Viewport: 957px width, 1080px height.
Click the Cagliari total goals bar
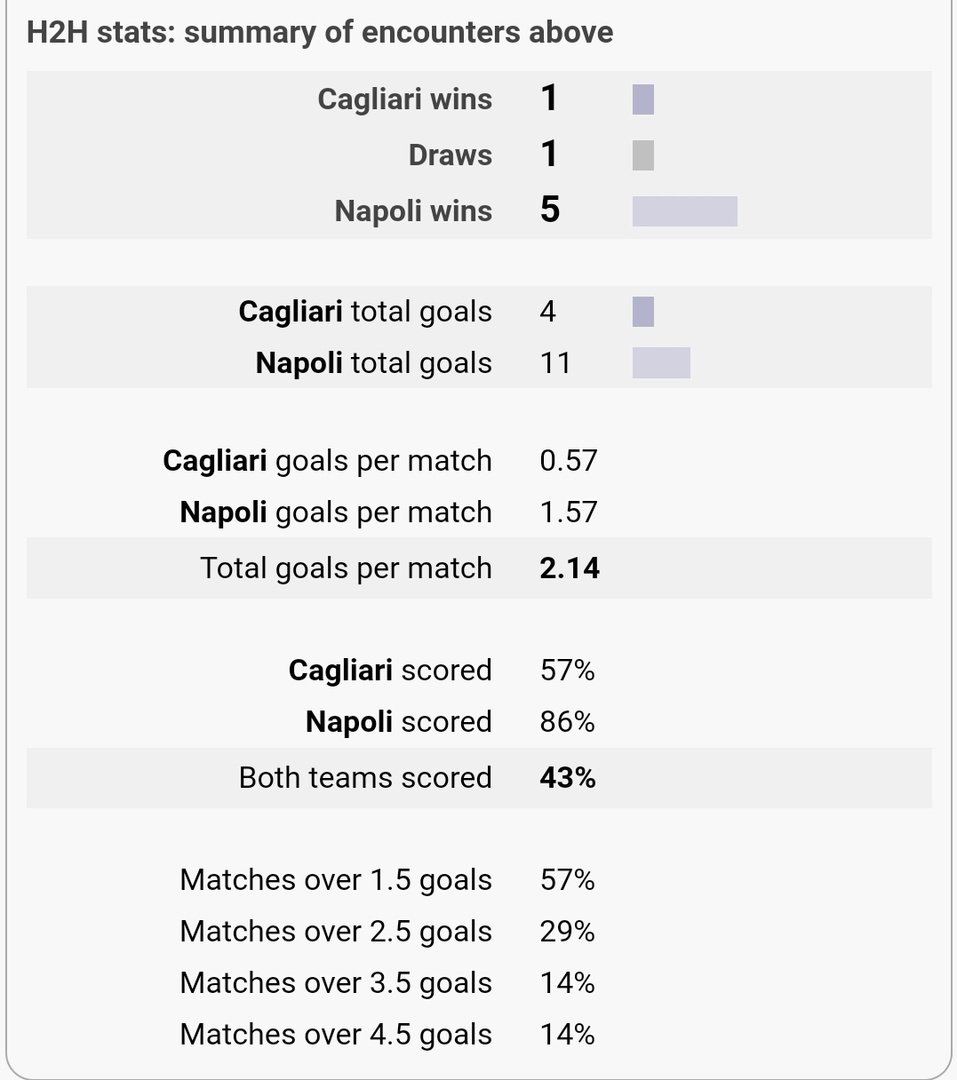click(643, 312)
